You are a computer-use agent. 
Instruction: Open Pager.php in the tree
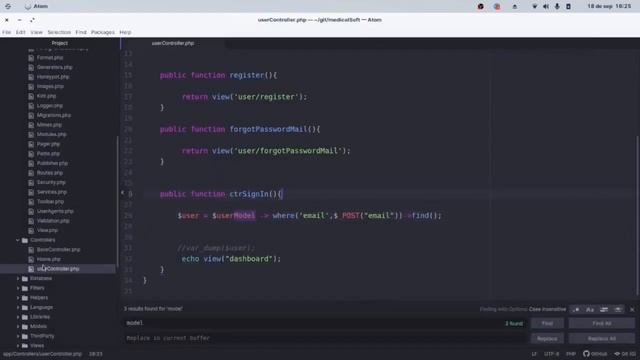[x=48, y=144]
